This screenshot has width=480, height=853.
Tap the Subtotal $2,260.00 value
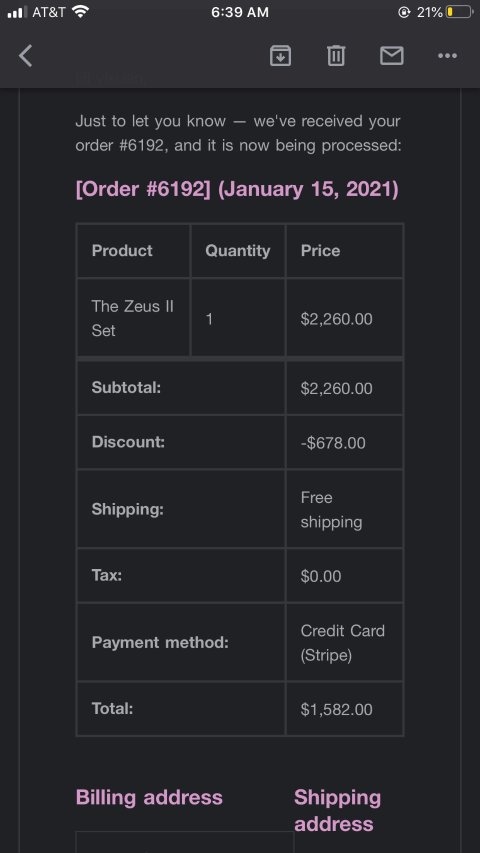point(336,388)
